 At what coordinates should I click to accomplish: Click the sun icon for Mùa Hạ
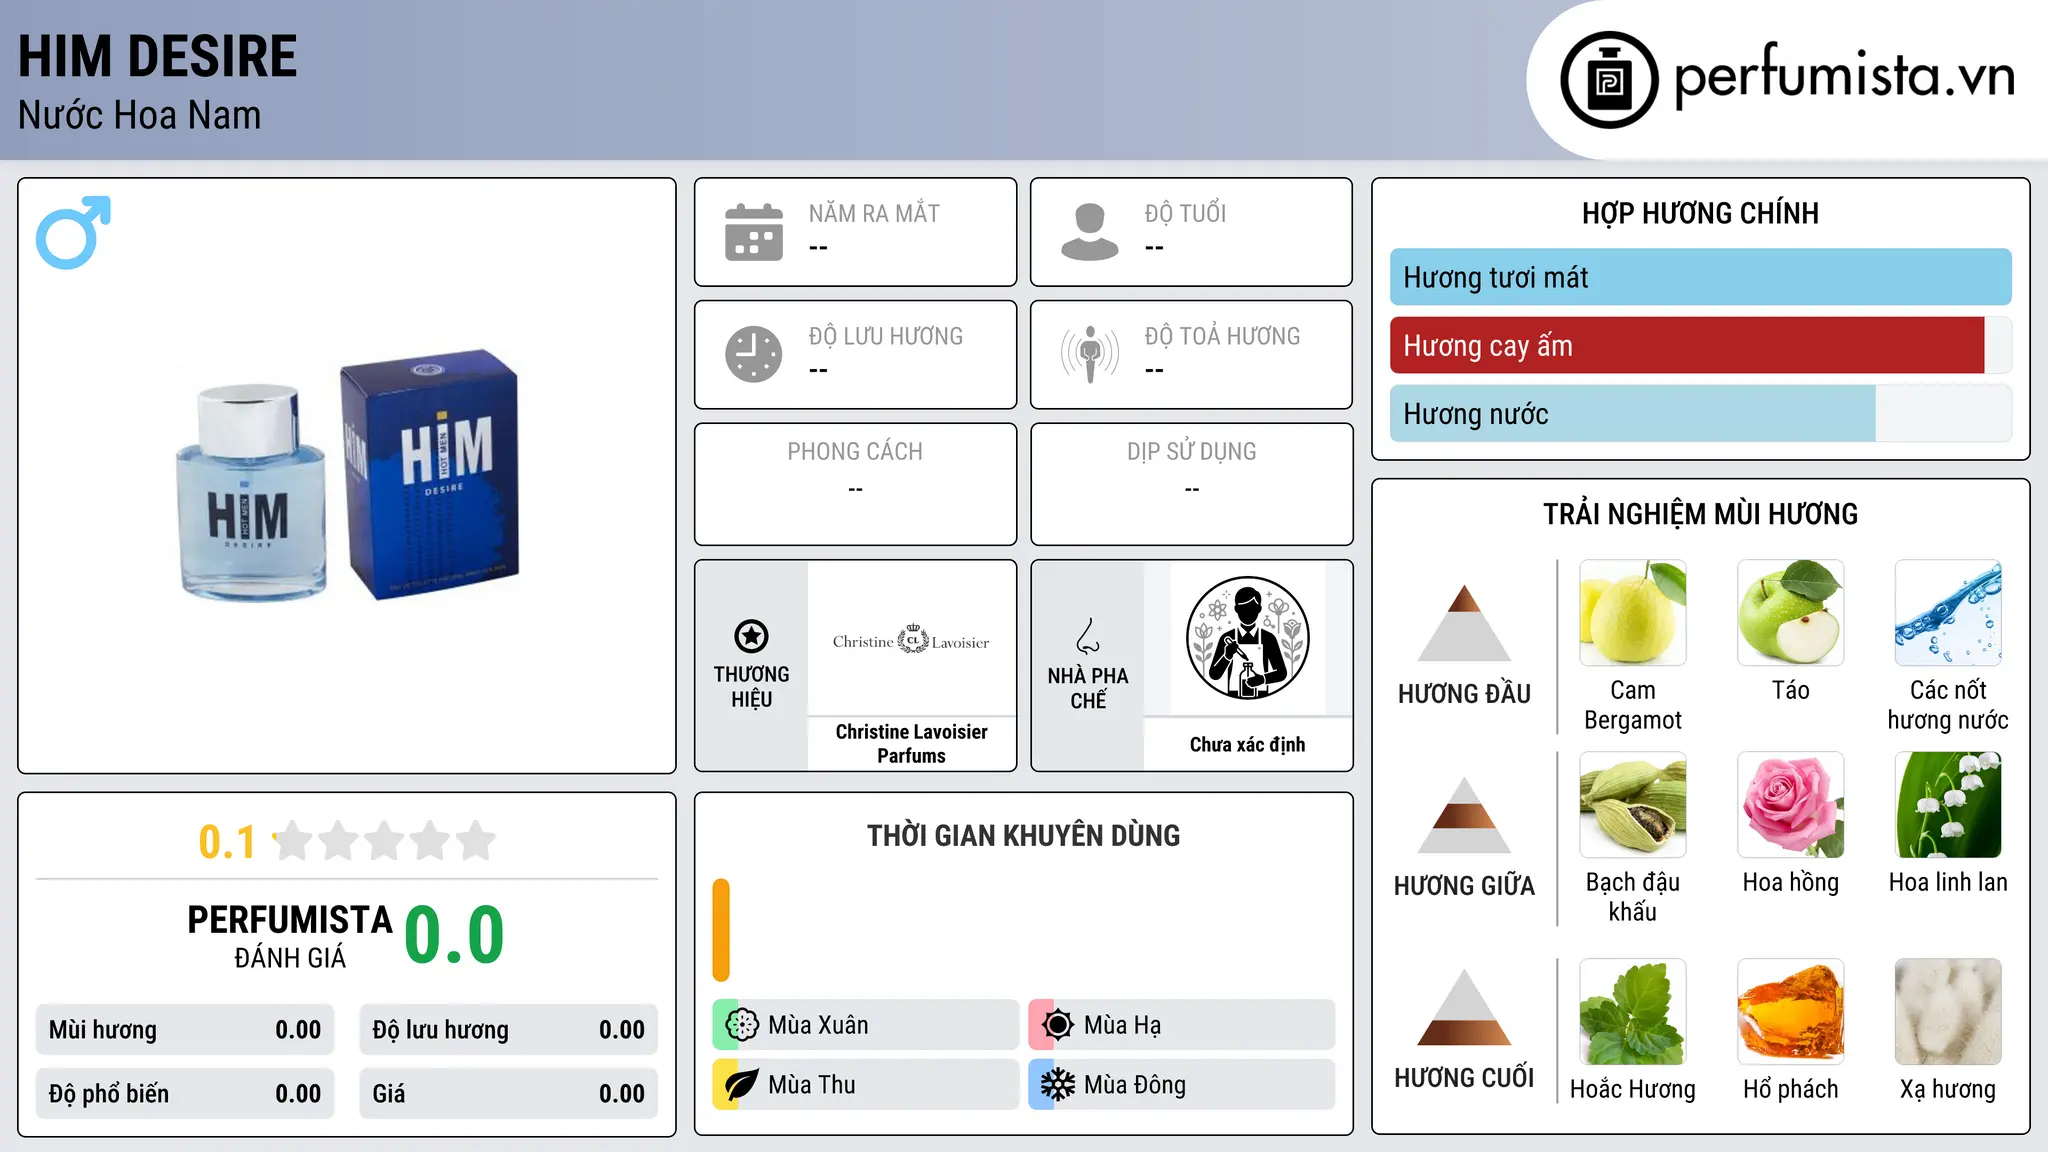pyautogui.click(x=1057, y=1025)
